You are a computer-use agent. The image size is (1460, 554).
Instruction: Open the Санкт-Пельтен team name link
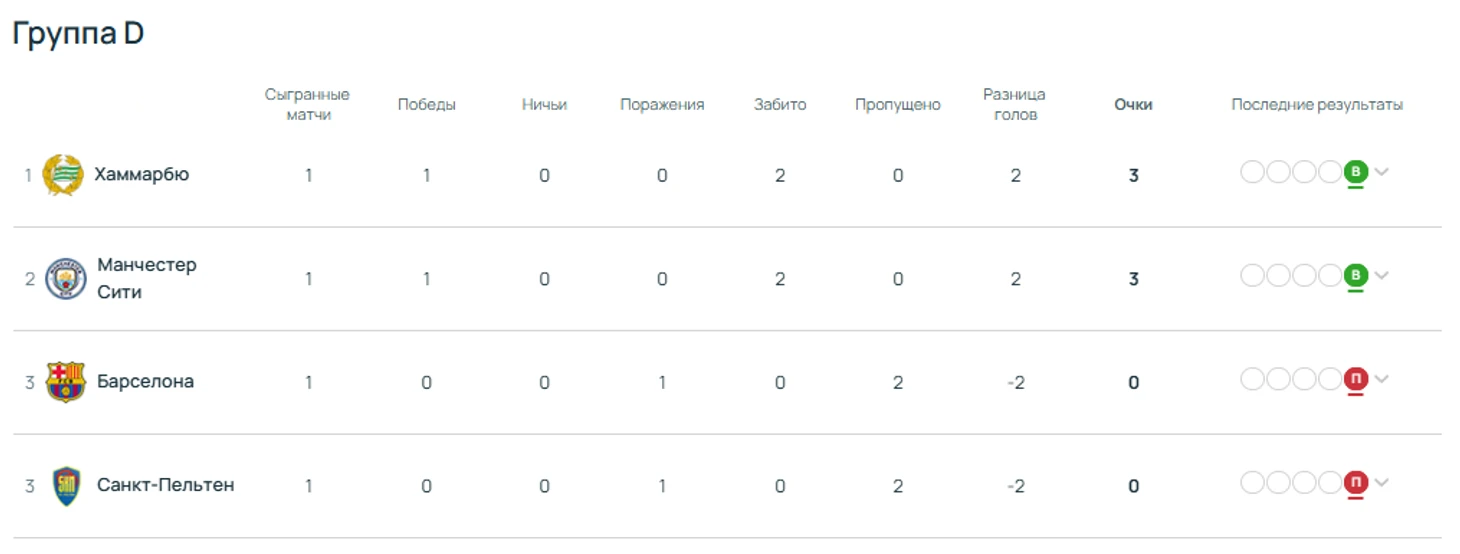click(165, 485)
